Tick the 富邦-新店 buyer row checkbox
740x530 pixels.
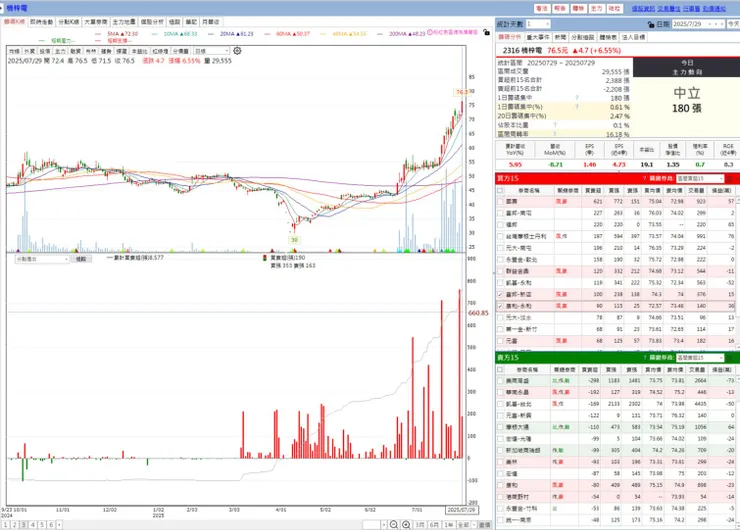500,294
